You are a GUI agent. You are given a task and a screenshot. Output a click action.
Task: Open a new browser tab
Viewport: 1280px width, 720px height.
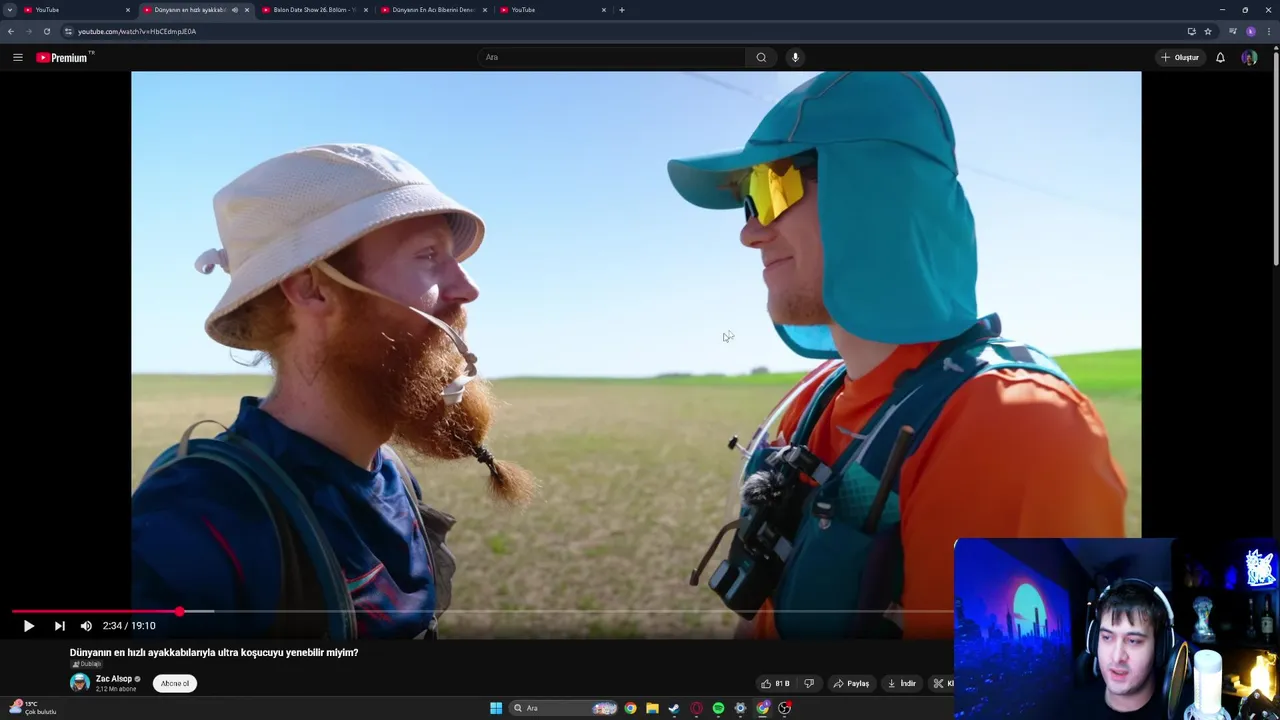tap(622, 10)
